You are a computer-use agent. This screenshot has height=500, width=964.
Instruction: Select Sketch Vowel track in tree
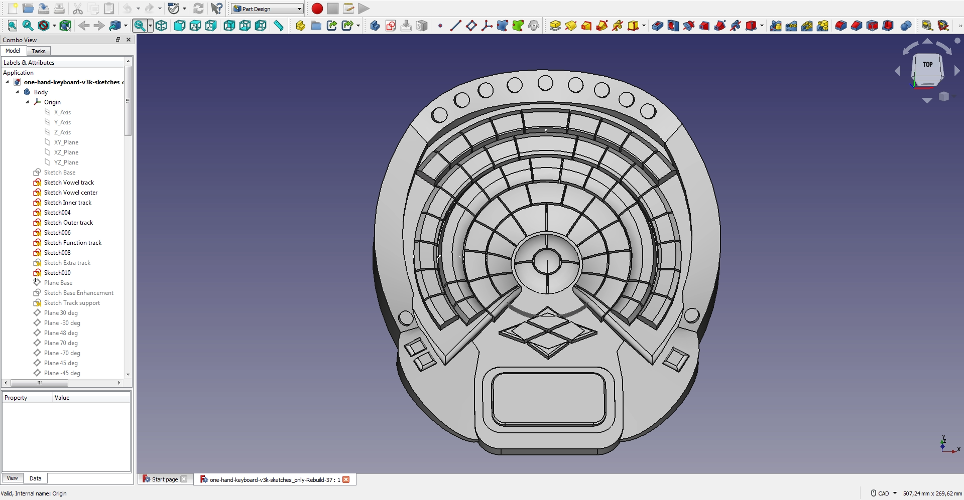[x=68, y=182]
